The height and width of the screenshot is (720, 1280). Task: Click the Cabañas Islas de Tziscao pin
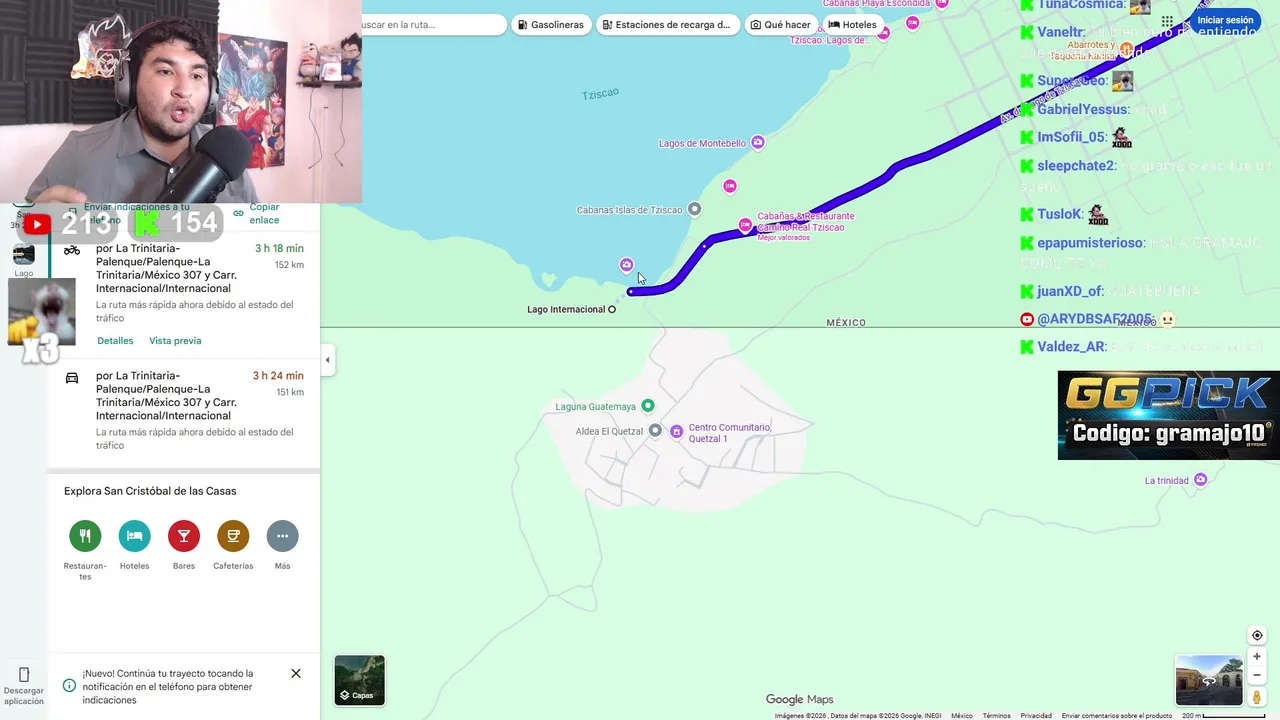tap(694, 209)
